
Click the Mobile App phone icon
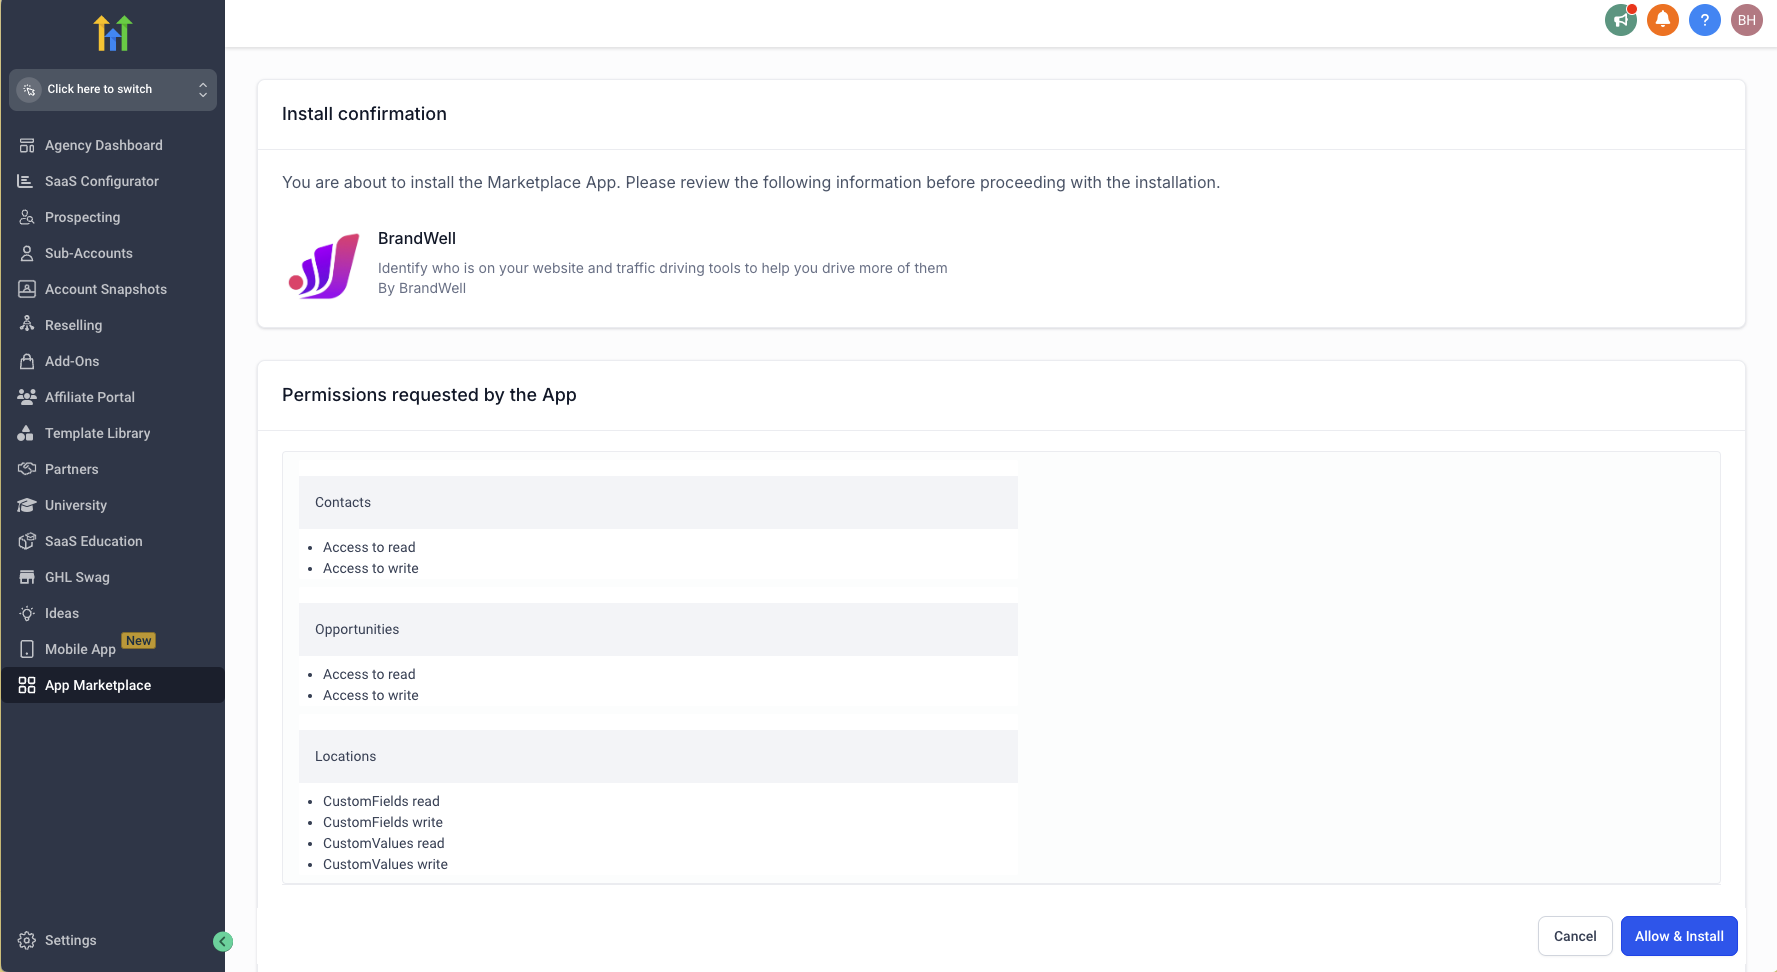pos(27,649)
